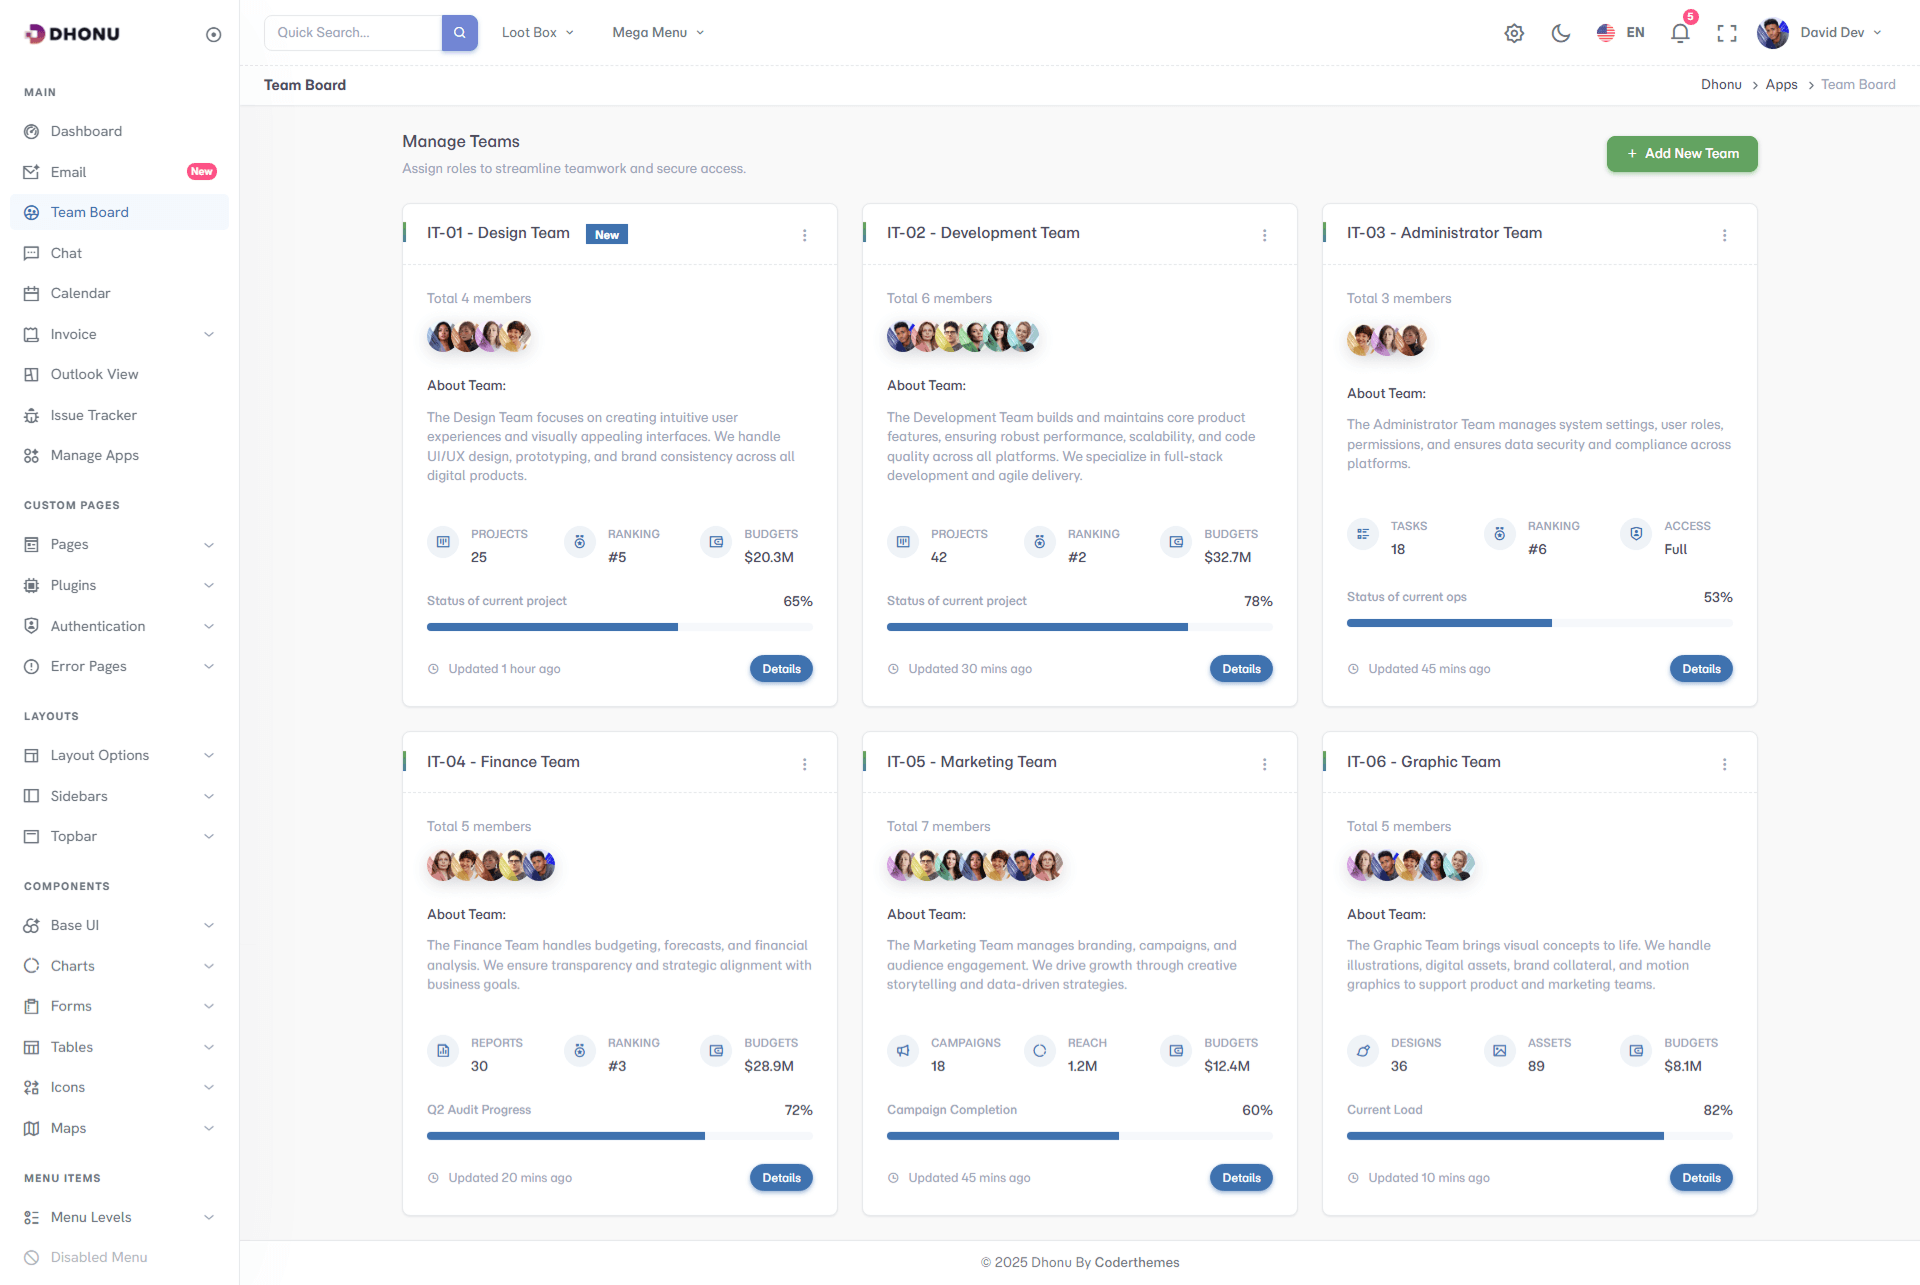Viewport: 1920px width, 1285px height.
Task: Open the notifications bell
Action: pos(1680,33)
